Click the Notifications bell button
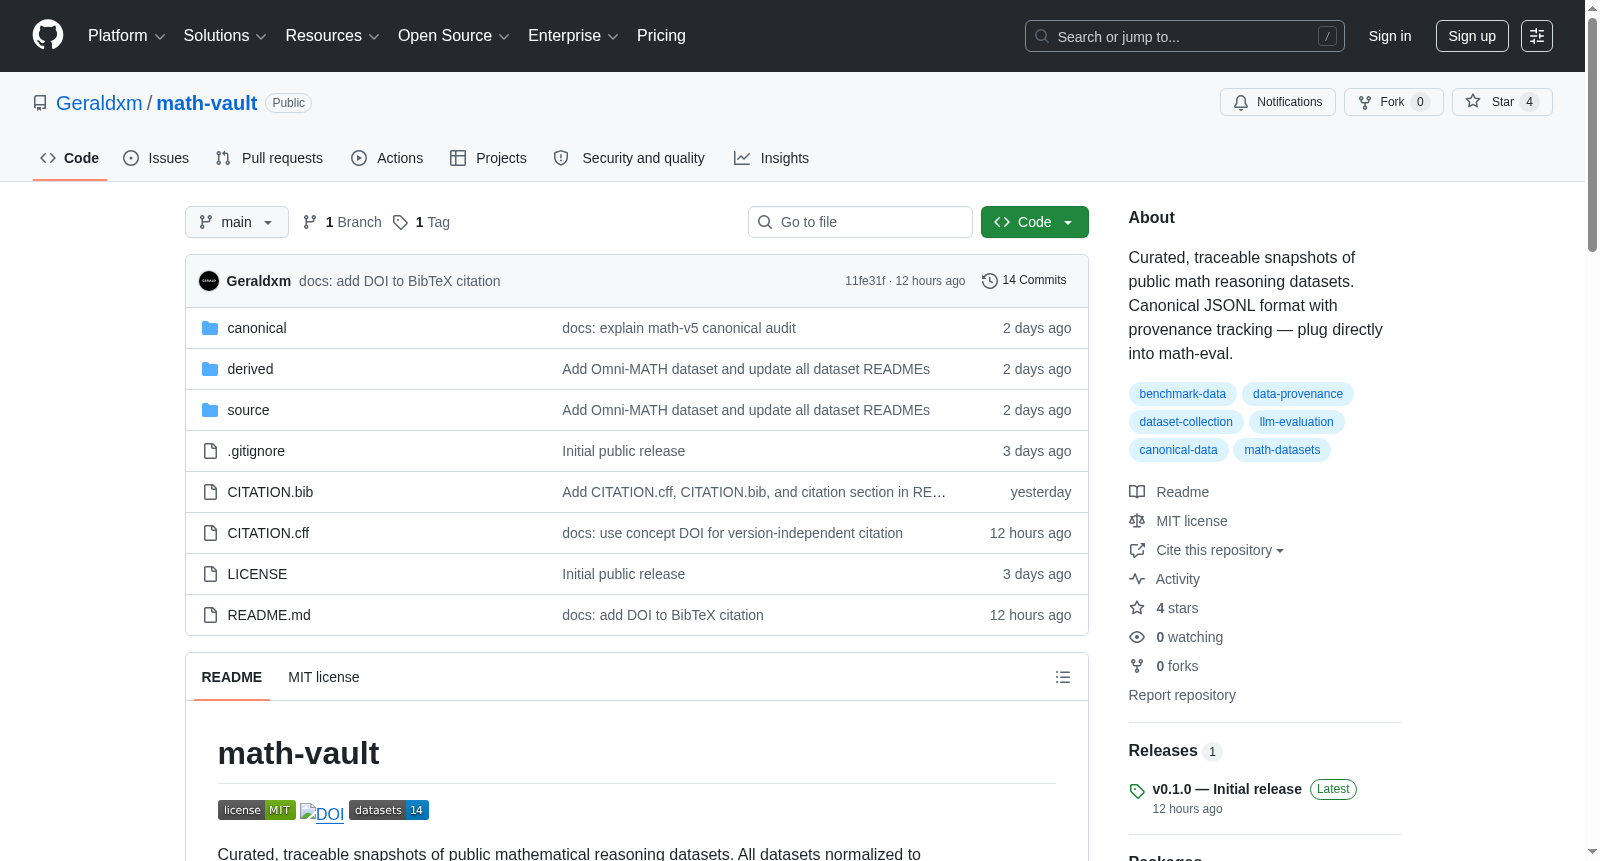Image resolution: width=1600 pixels, height=861 pixels. point(1277,102)
